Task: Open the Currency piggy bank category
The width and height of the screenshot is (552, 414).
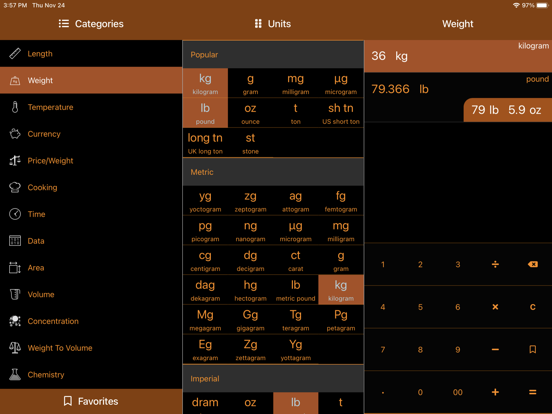Action: tap(91, 134)
